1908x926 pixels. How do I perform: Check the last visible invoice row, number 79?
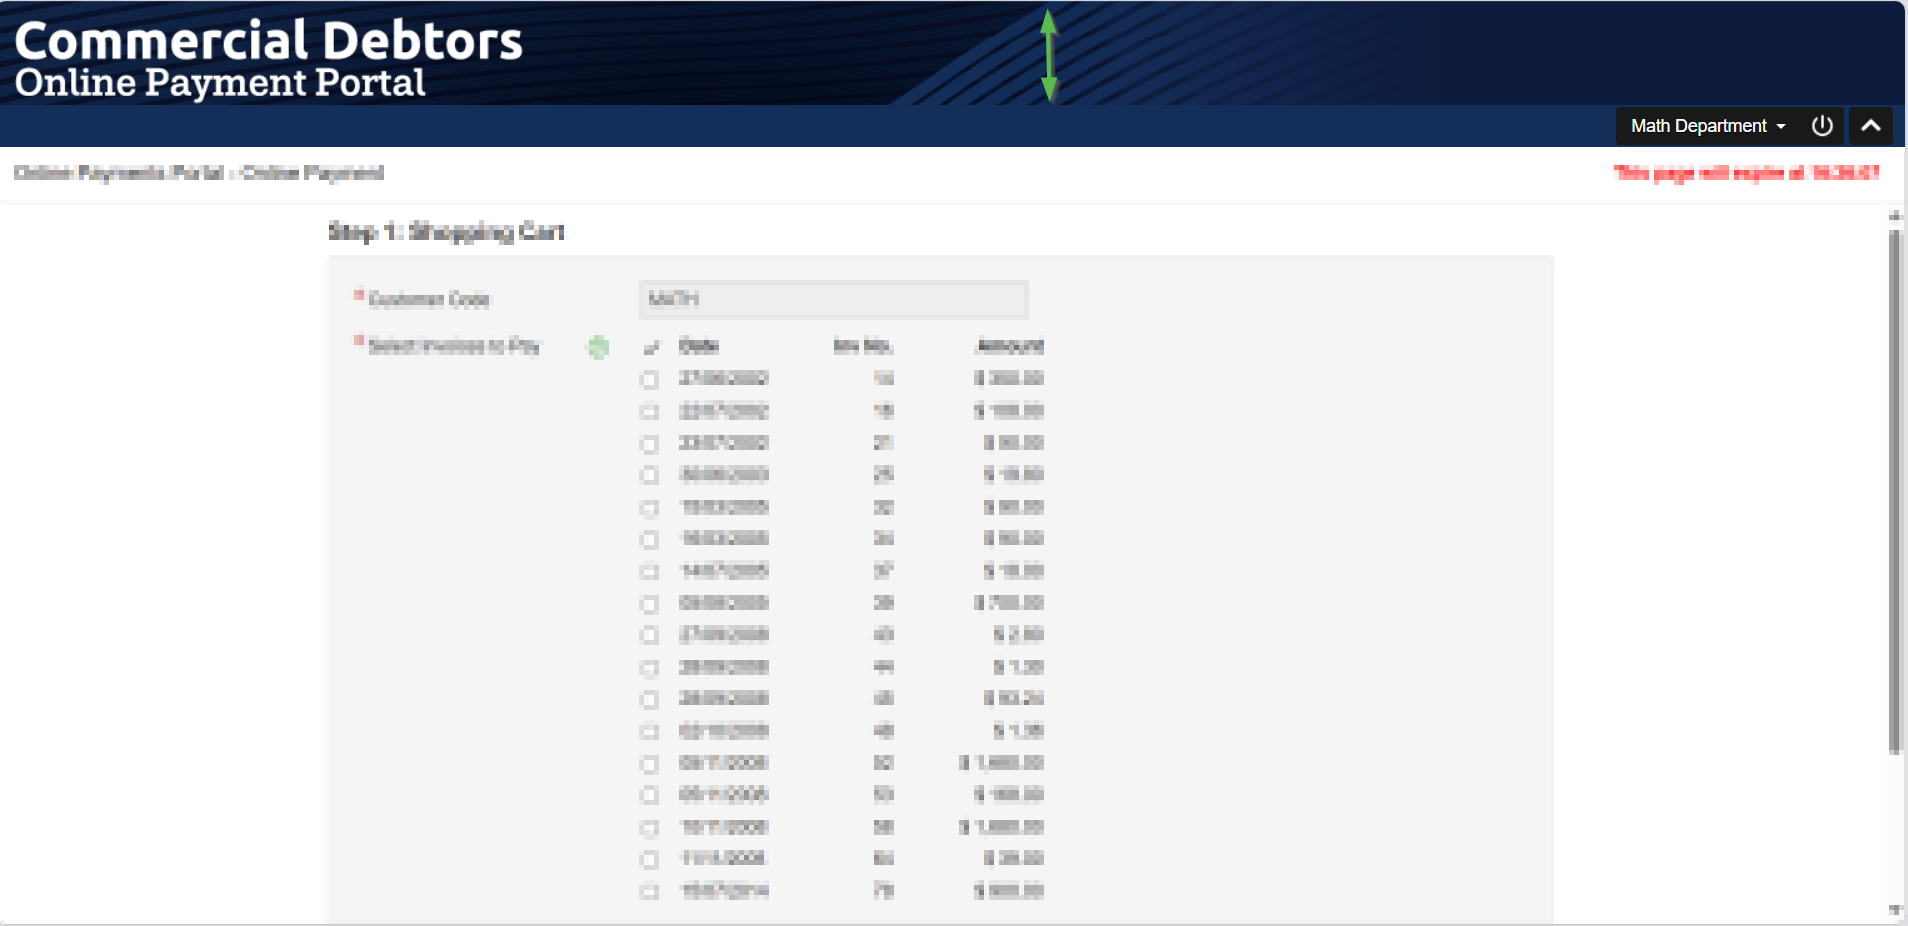[650, 892]
